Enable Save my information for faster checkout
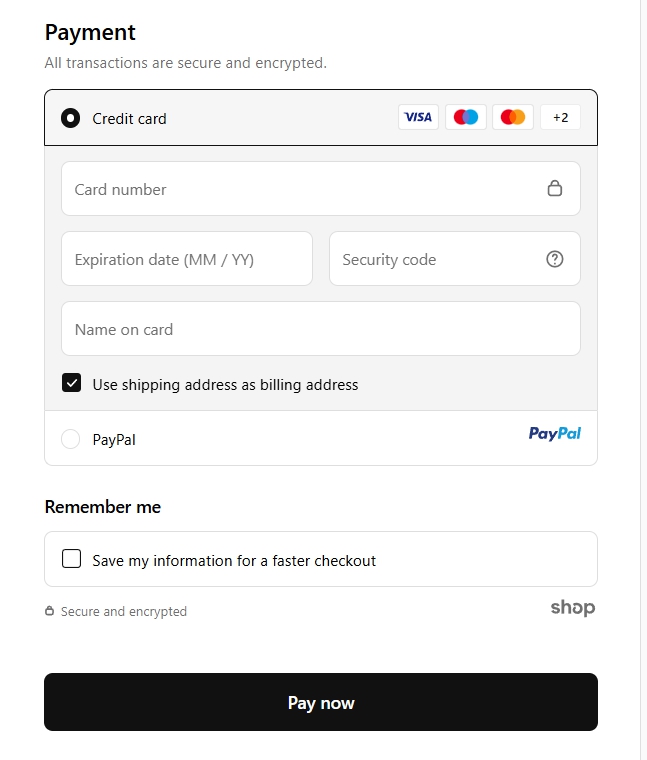 pyautogui.click(x=71, y=559)
